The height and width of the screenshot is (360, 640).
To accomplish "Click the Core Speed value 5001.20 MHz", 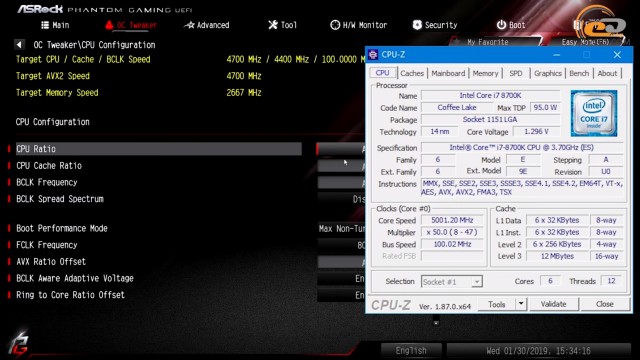I will (452, 220).
